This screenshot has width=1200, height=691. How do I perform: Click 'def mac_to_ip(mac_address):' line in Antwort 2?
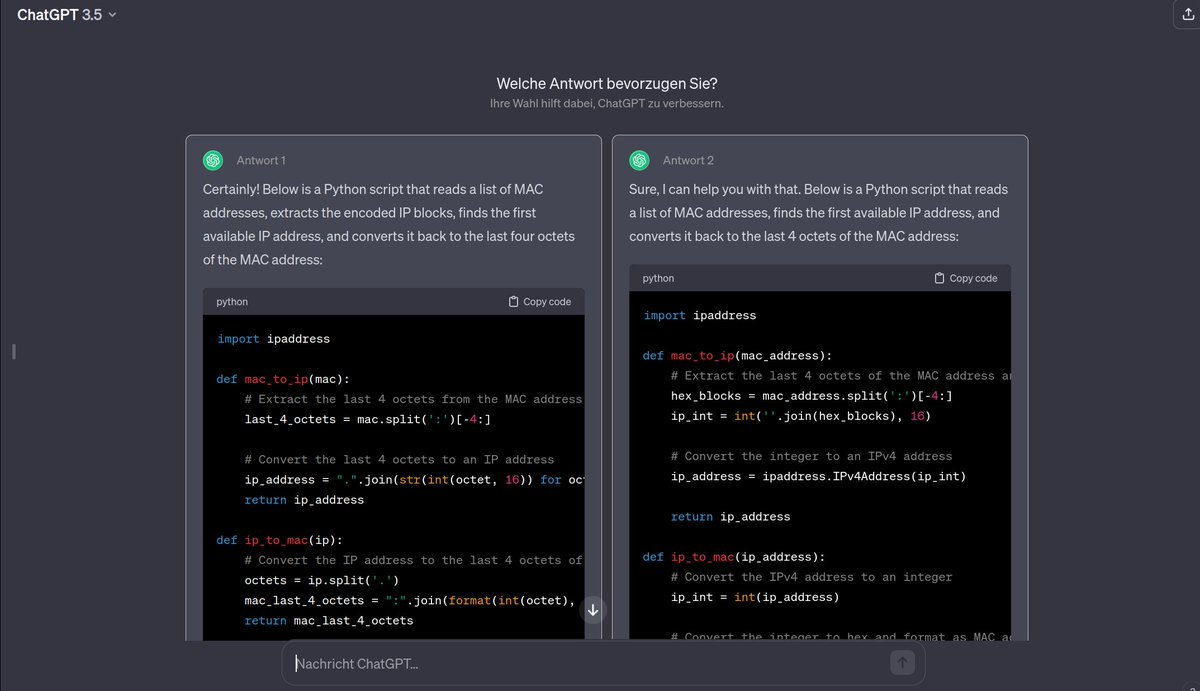coord(737,355)
